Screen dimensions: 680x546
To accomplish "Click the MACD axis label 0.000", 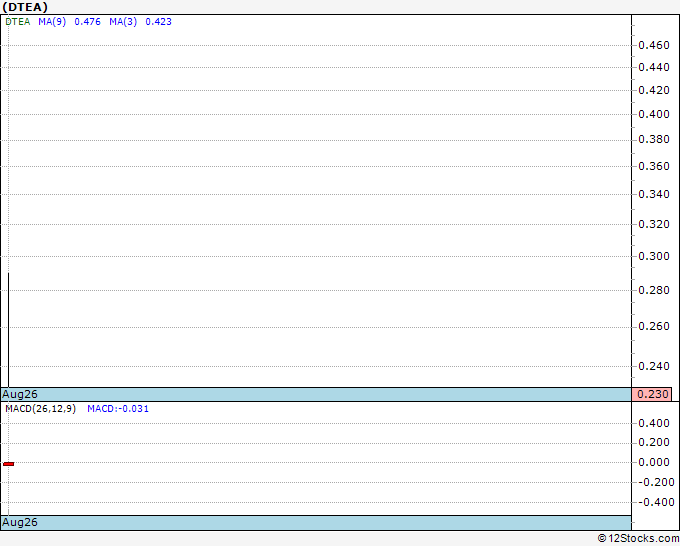I will [x=654, y=462].
